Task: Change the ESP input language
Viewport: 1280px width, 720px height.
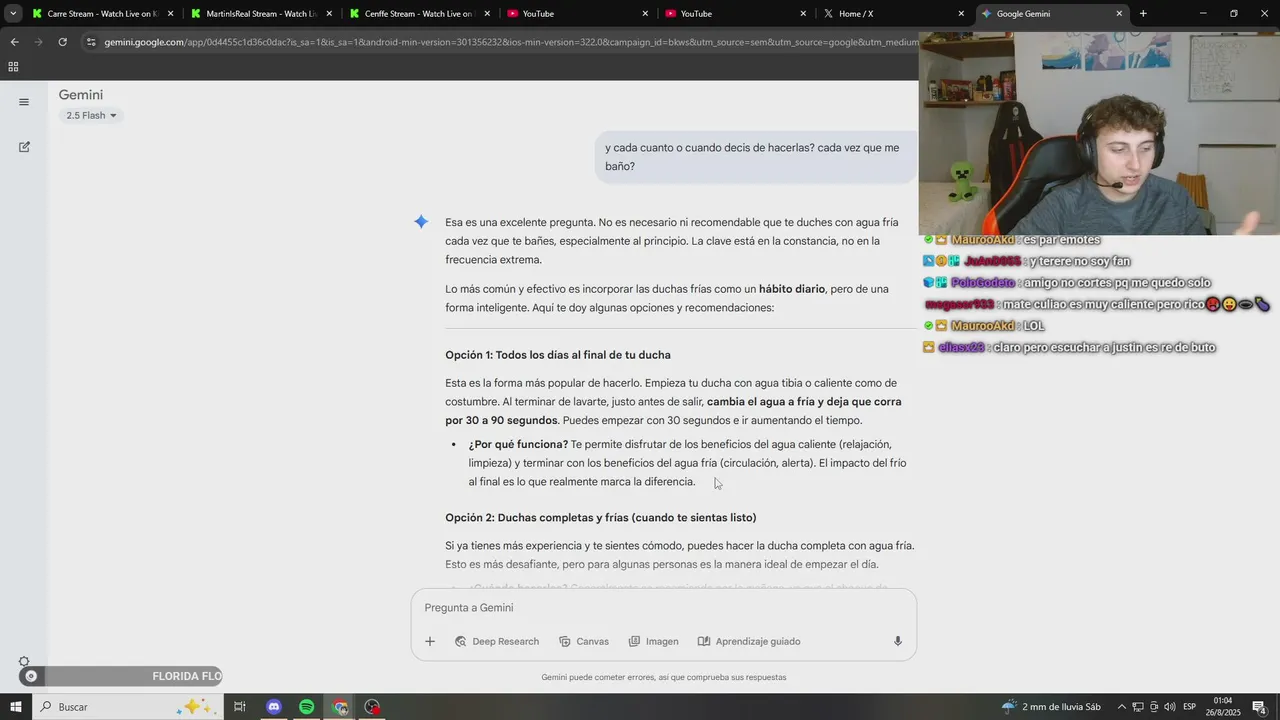Action: click(x=1190, y=707)
